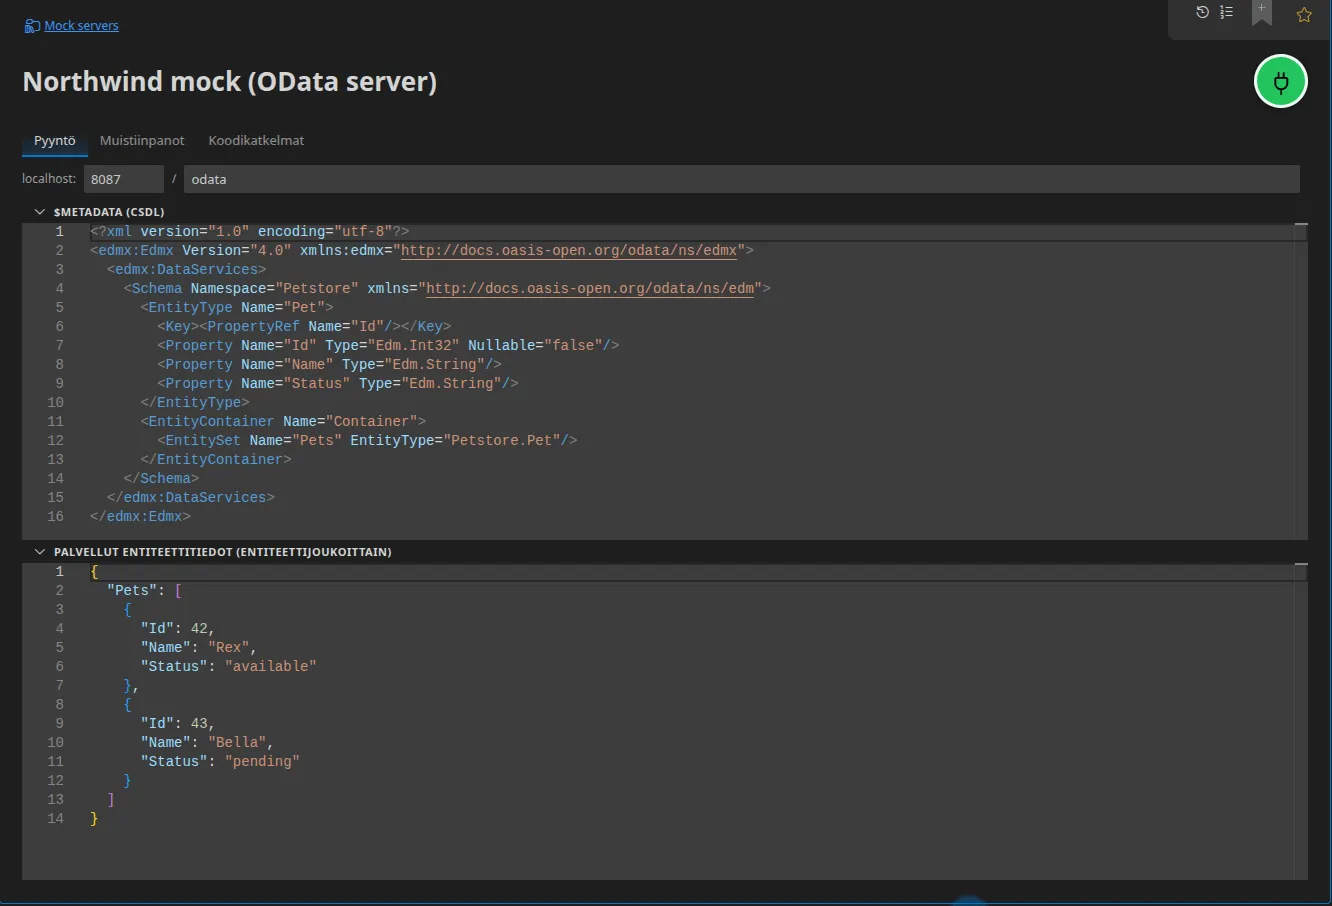The image size is (1332, 906).
Task: Click the entity data editor scrollbar marker
Action: click(x=1301, y=566)
